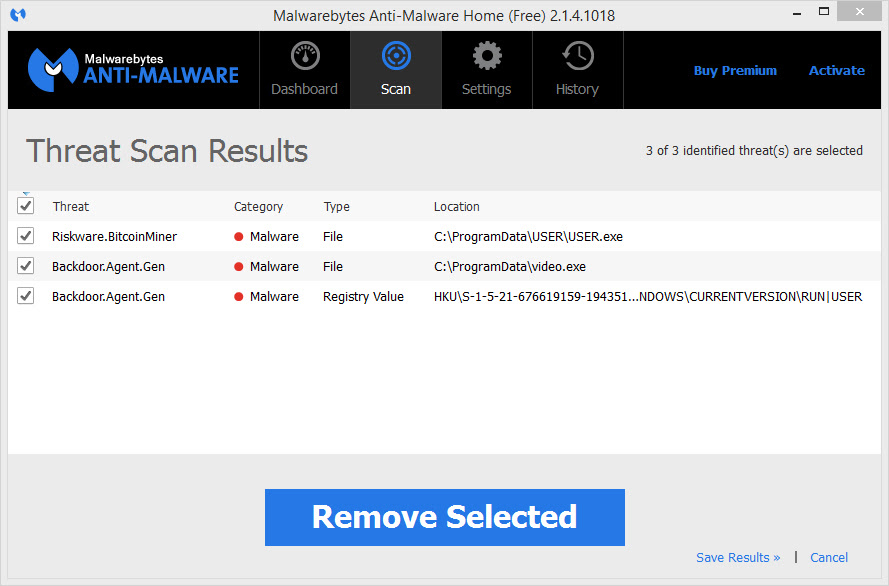Screen dimensions: 889x586
Task: Click the Threat Scan Results heading
Action: (x=167, y=151)
